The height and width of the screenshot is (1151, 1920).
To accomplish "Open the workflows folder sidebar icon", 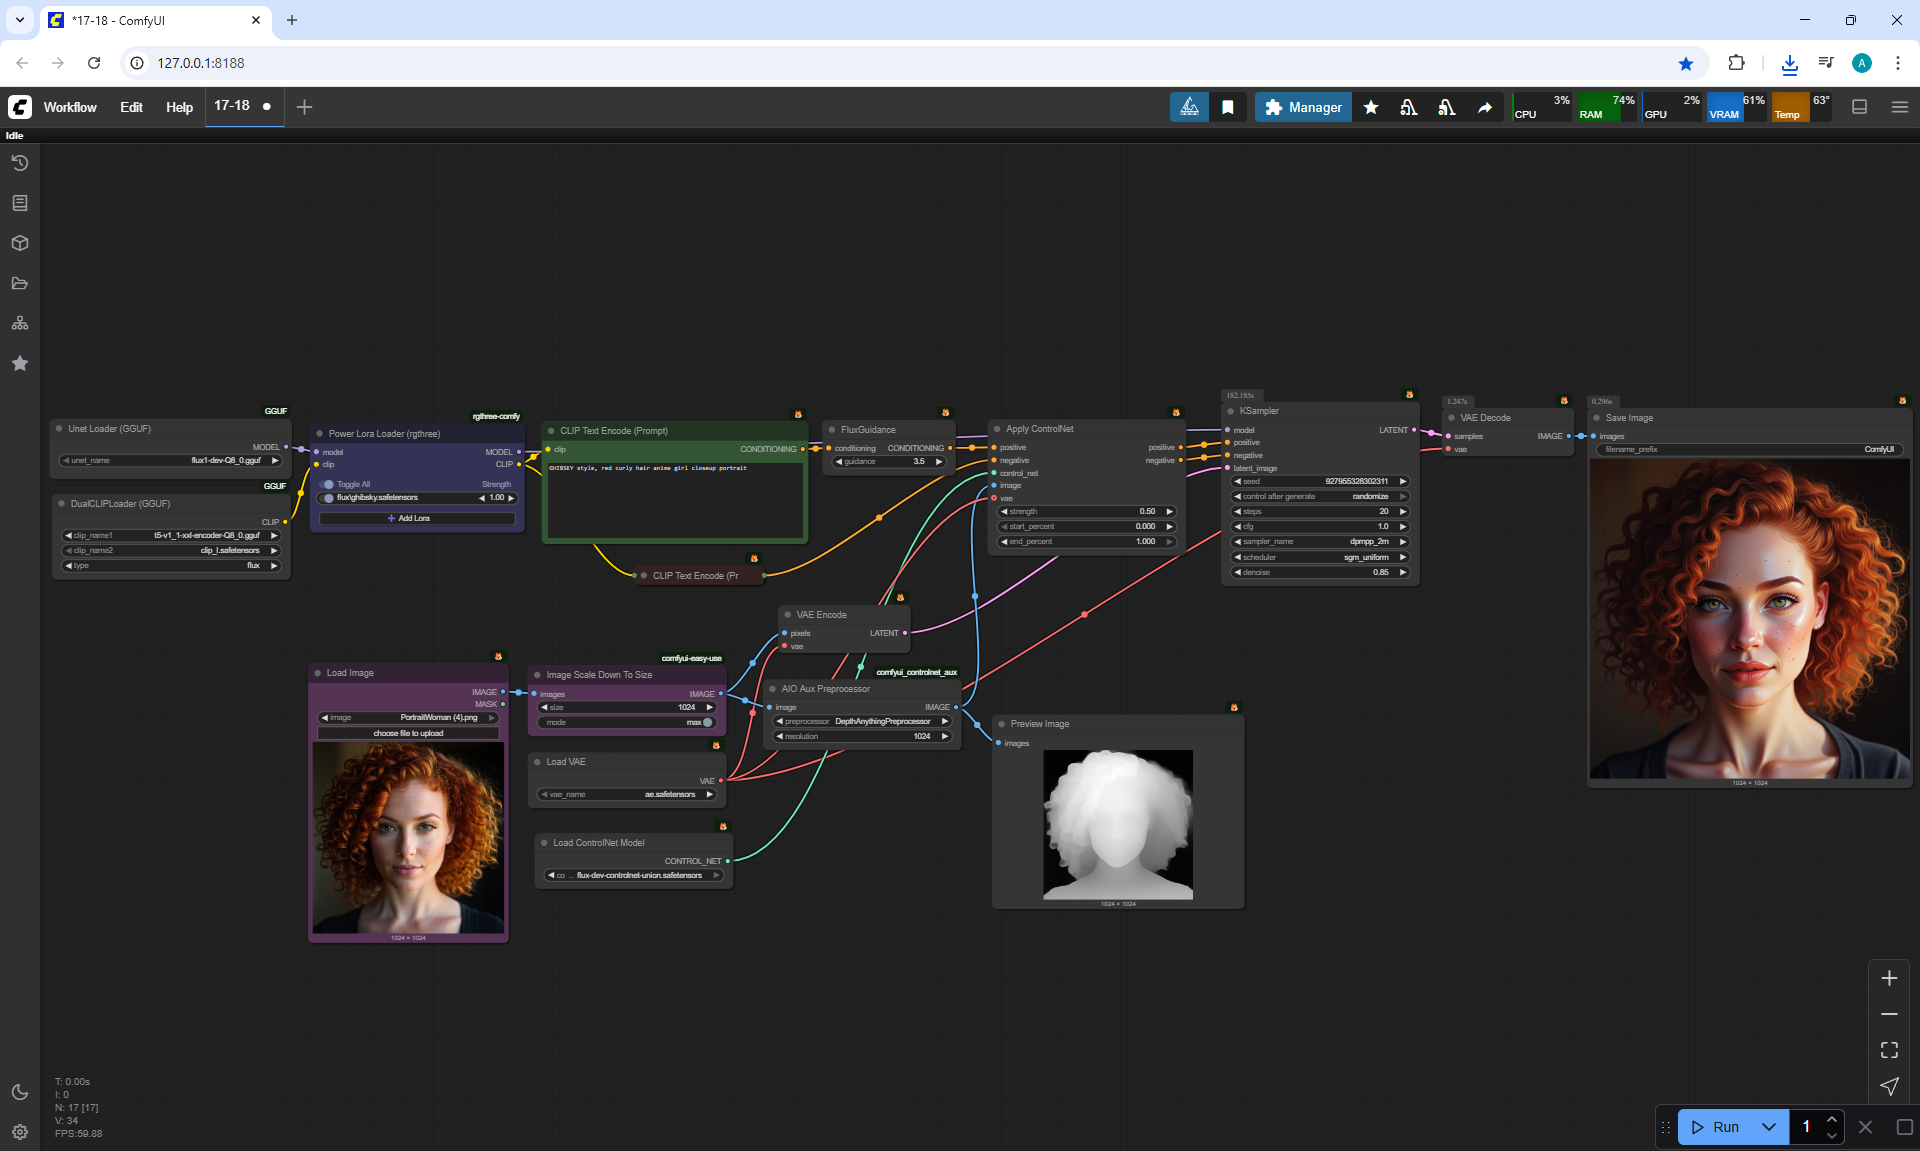I will [19, 283].
